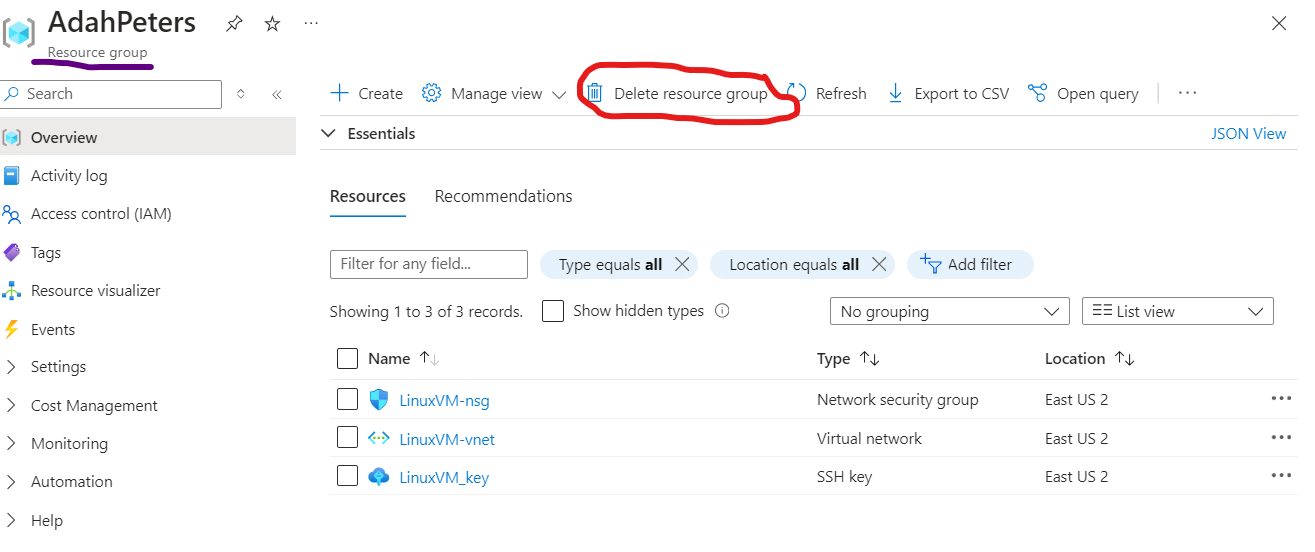1315x552 pixels.
Task: Tick the LinuxVM_key row checkbox
Action: pyautogui.click(x=347, y=477)
